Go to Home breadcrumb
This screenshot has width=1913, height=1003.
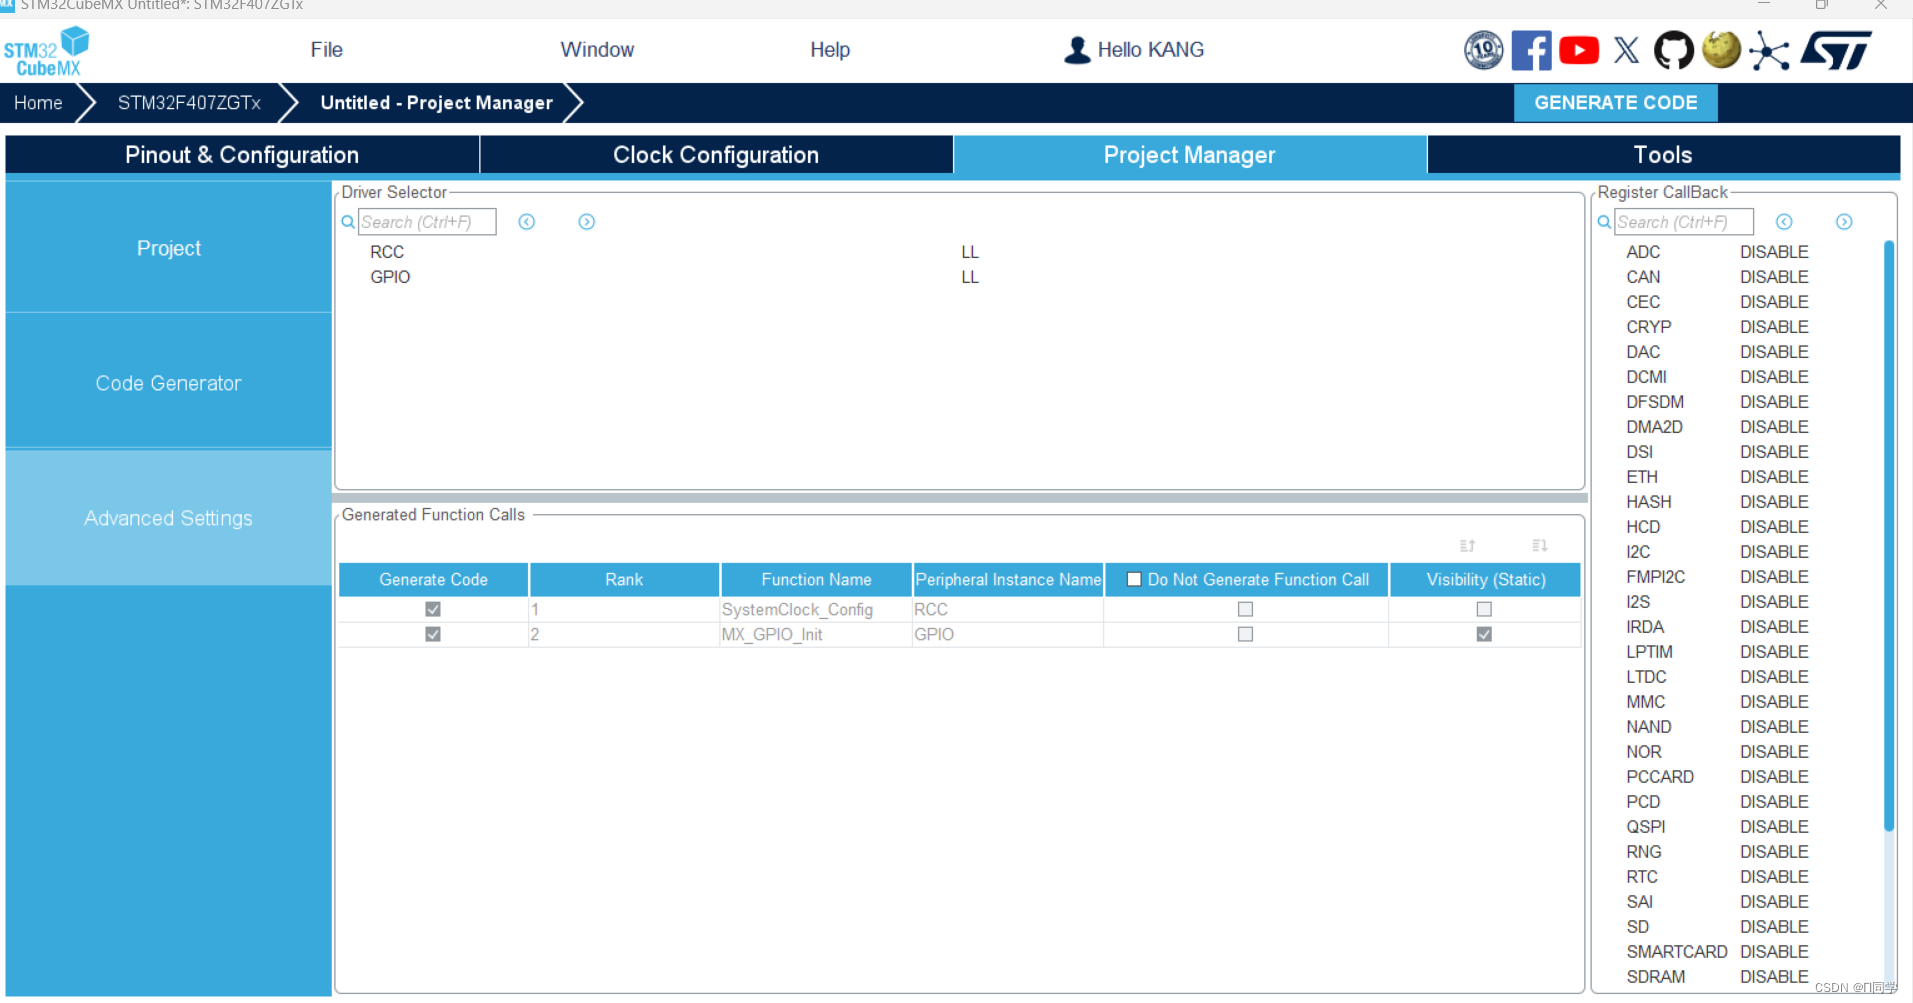tap(38, 103)
